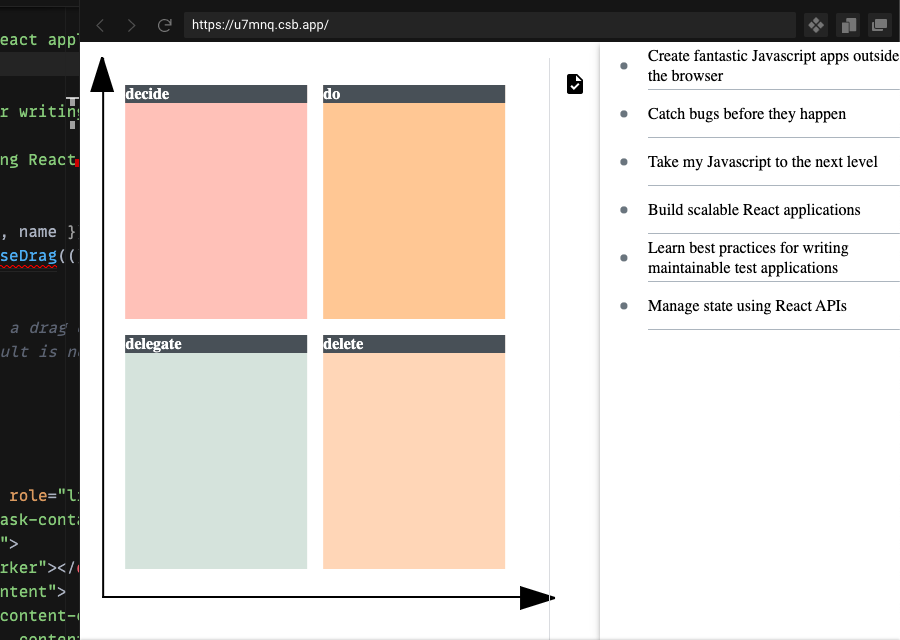Click the 'delete' quadrant header
This screenshot has width=900, height=640.
pos(414,344)
